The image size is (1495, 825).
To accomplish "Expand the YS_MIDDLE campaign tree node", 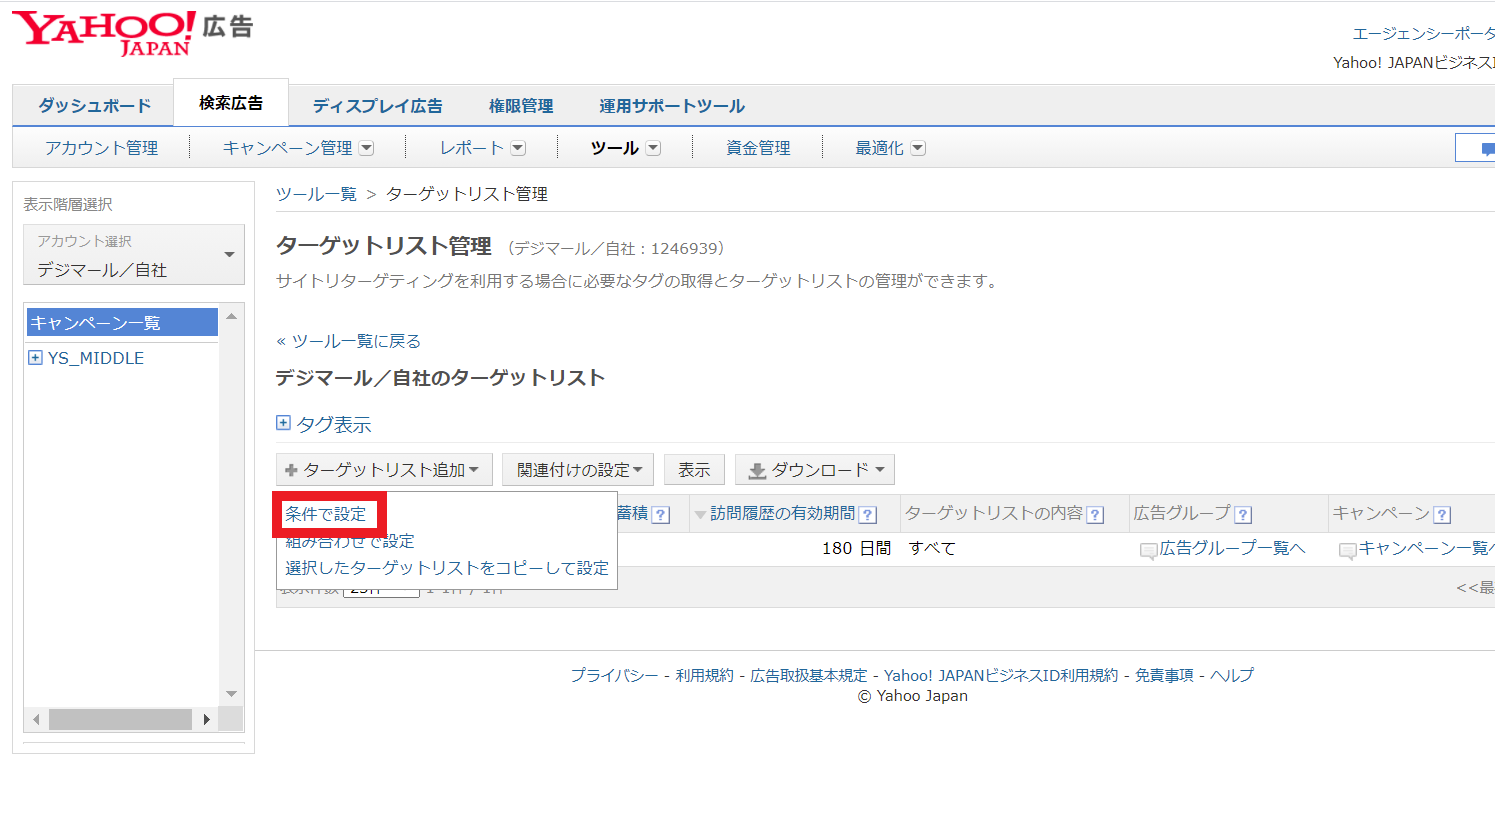I will point(35,358).
